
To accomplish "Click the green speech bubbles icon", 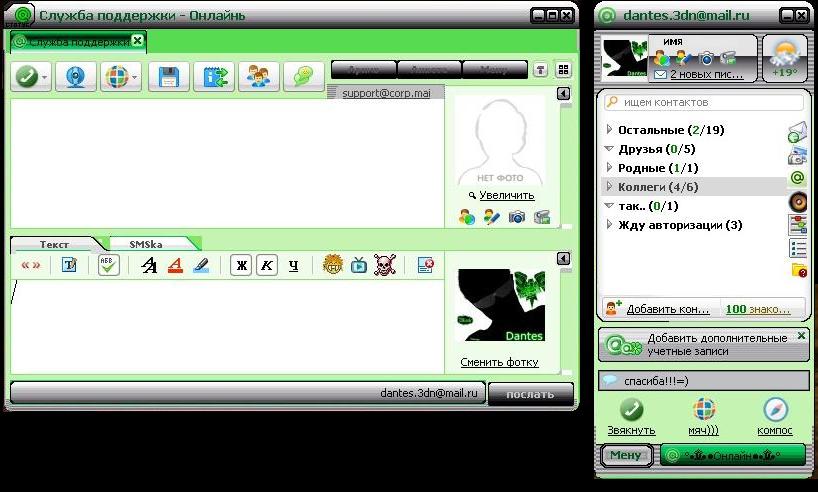I will (x=304, y=77).
